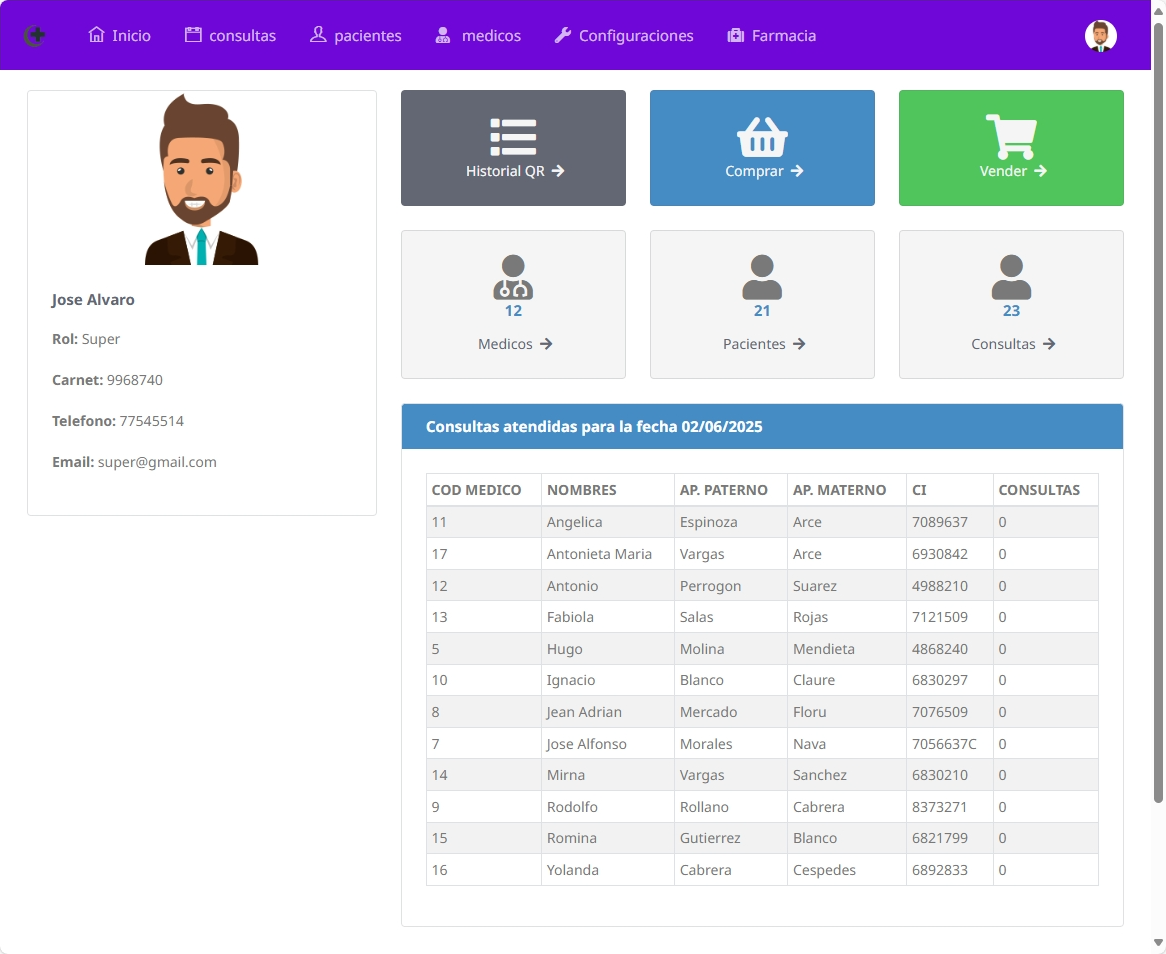Select the wrench icon for Configuraciones

561,34
